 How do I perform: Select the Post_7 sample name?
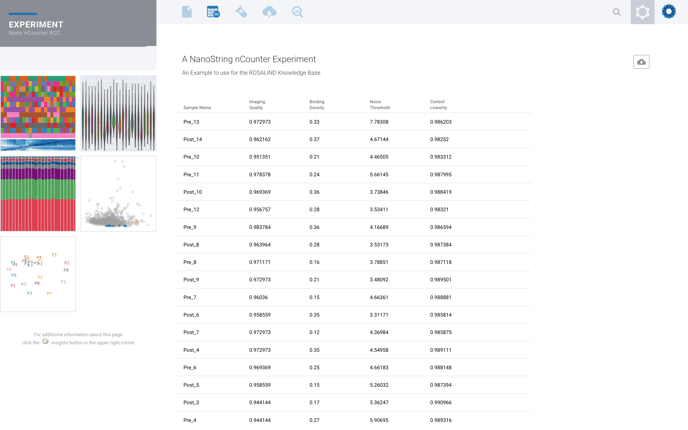[191, 332]
